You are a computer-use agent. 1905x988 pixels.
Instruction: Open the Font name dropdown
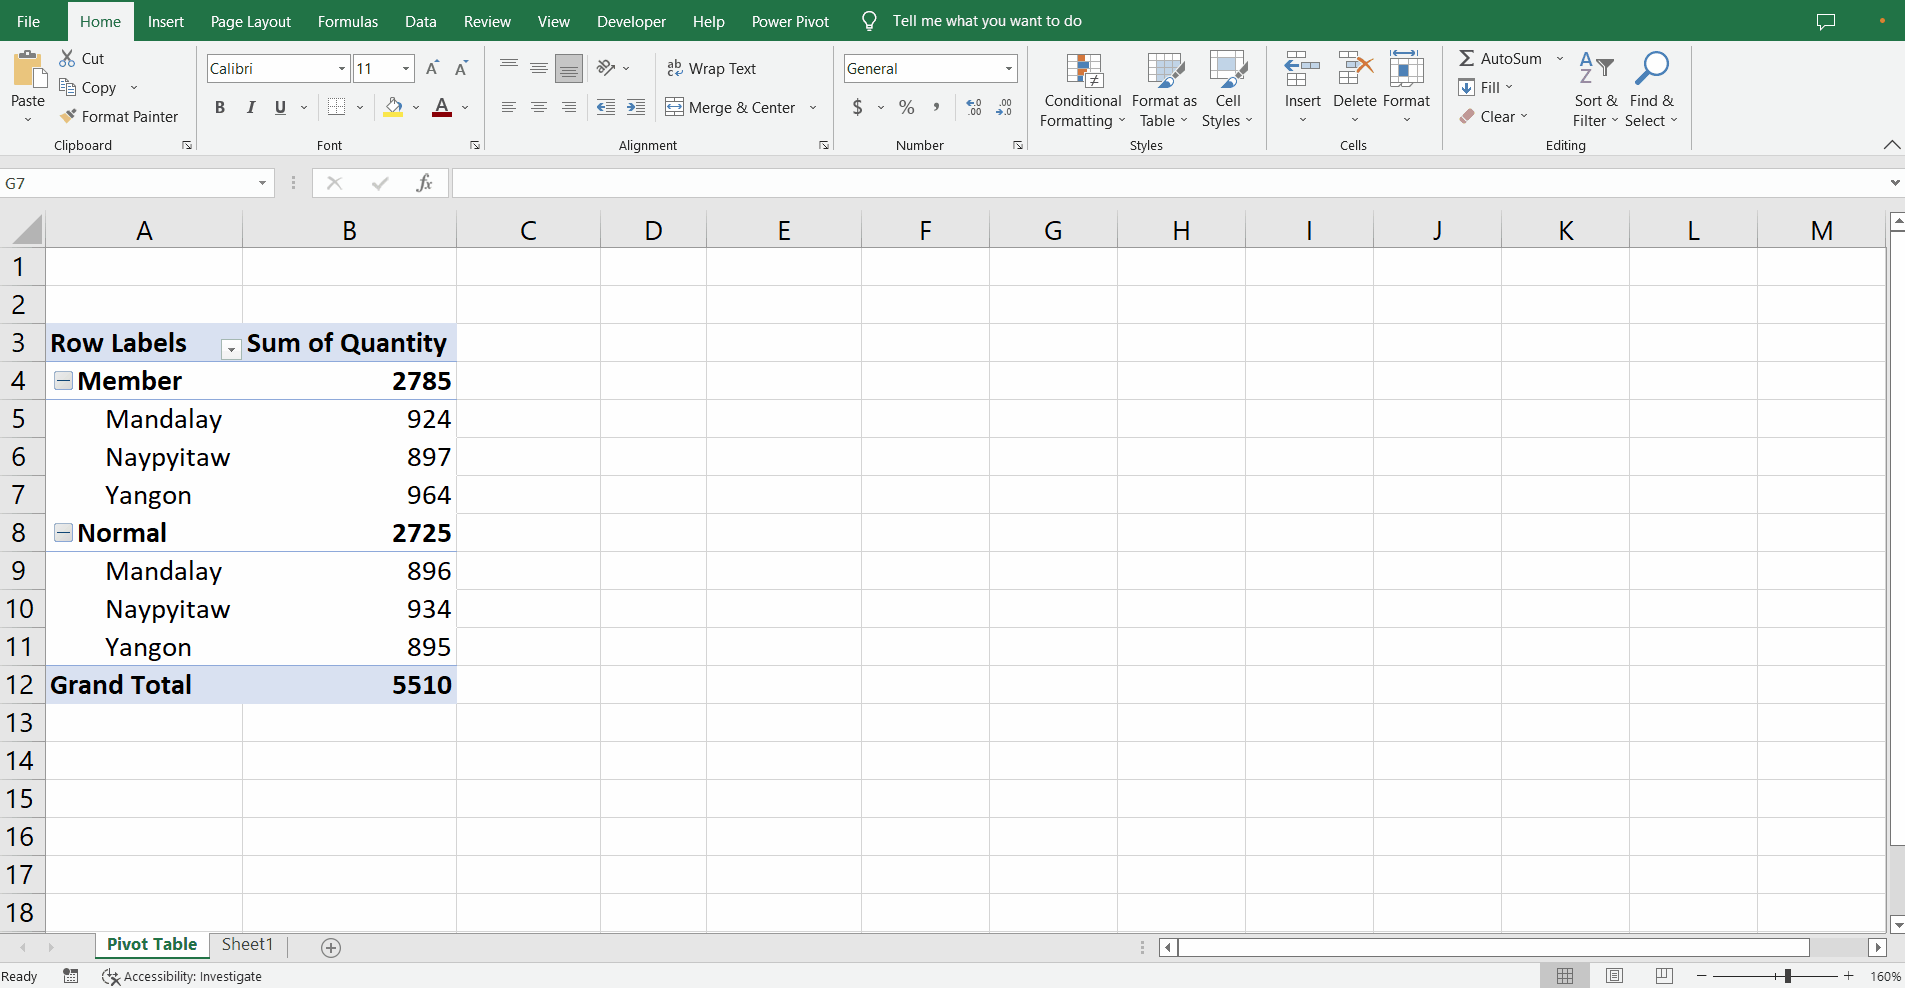340,68
